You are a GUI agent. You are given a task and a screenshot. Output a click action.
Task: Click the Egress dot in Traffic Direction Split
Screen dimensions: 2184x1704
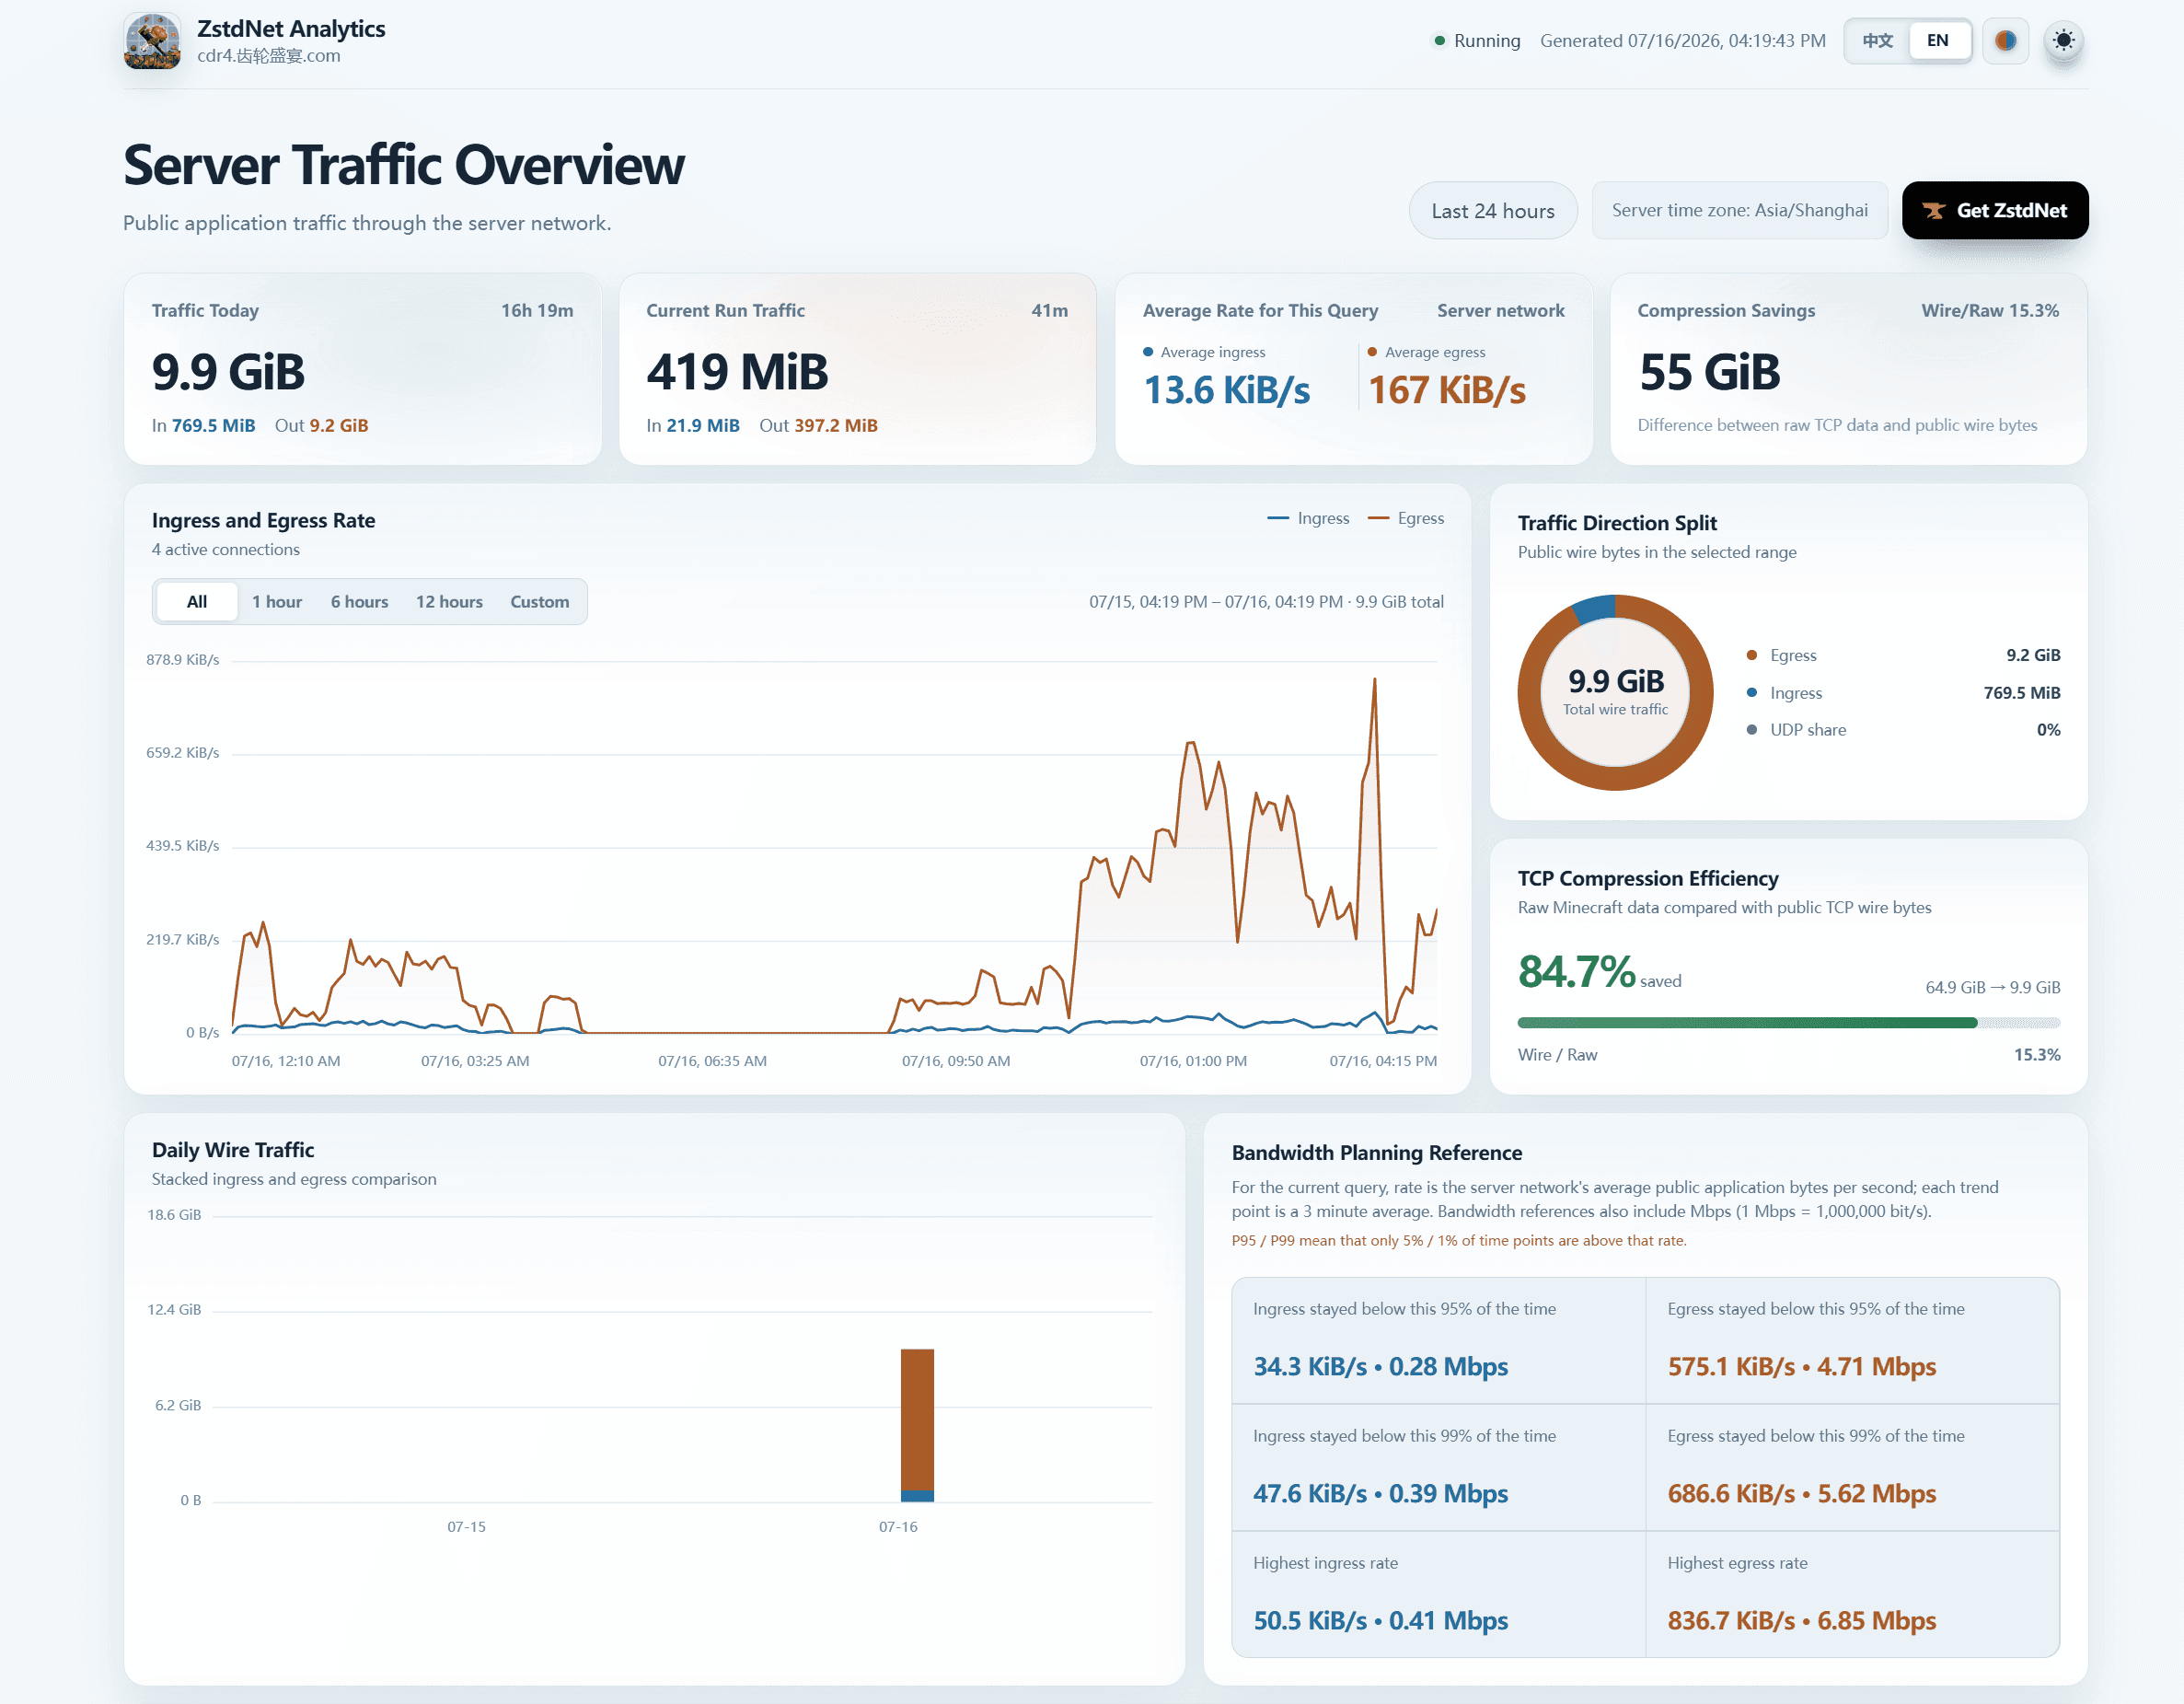pyautogui.click(x=1751, y=656)
